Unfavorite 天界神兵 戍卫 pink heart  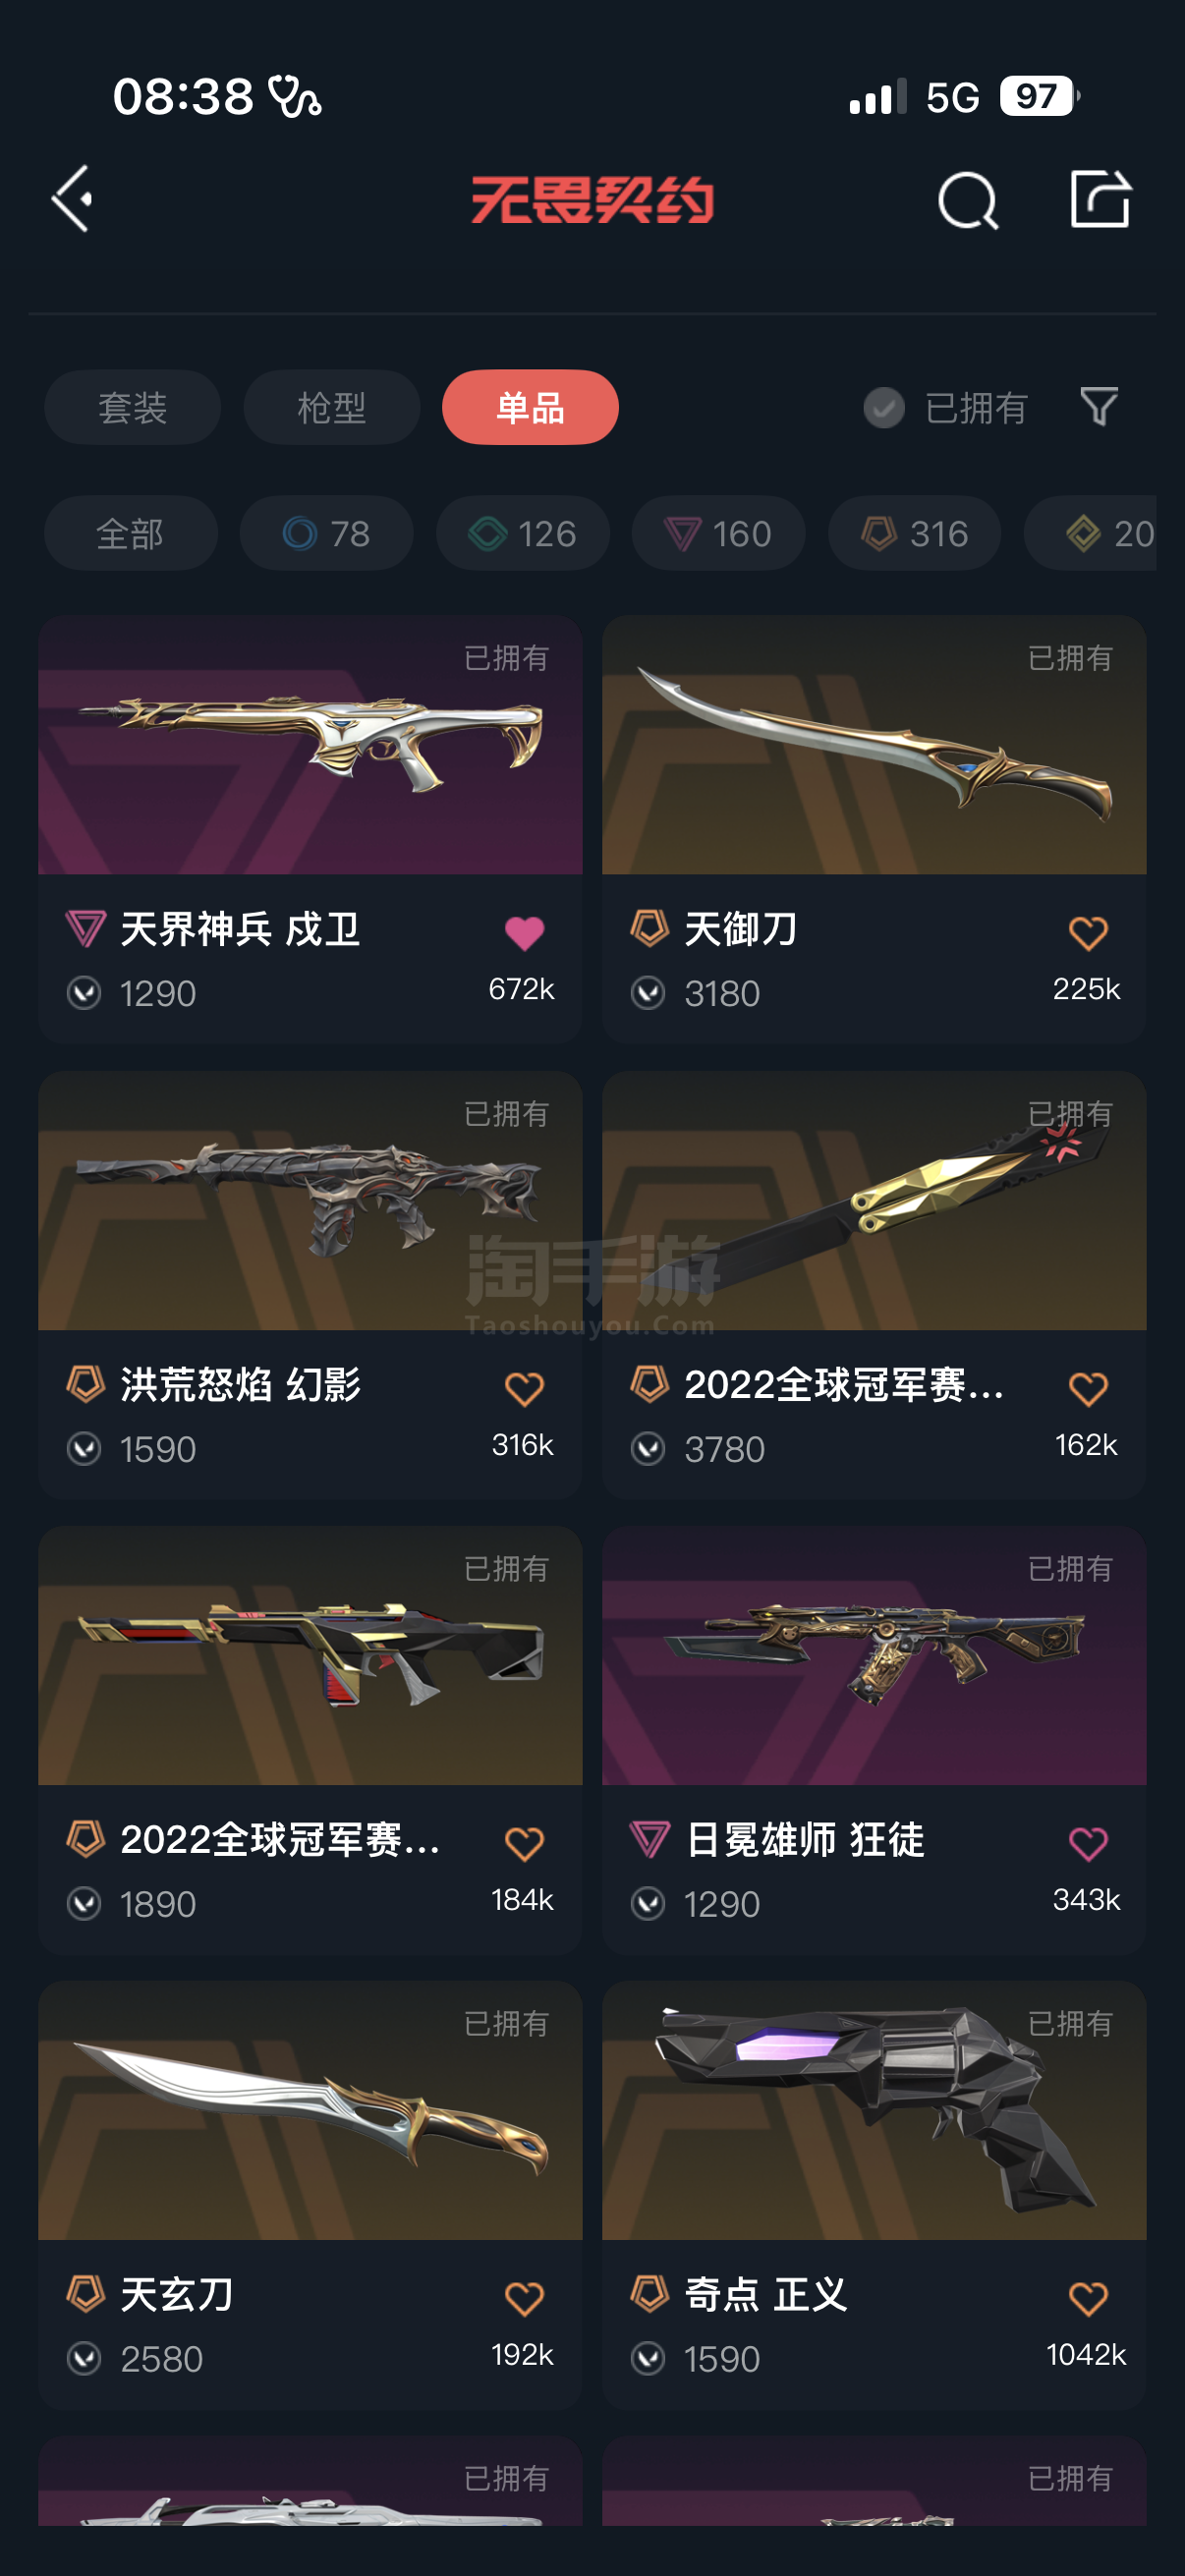(524, 933)
